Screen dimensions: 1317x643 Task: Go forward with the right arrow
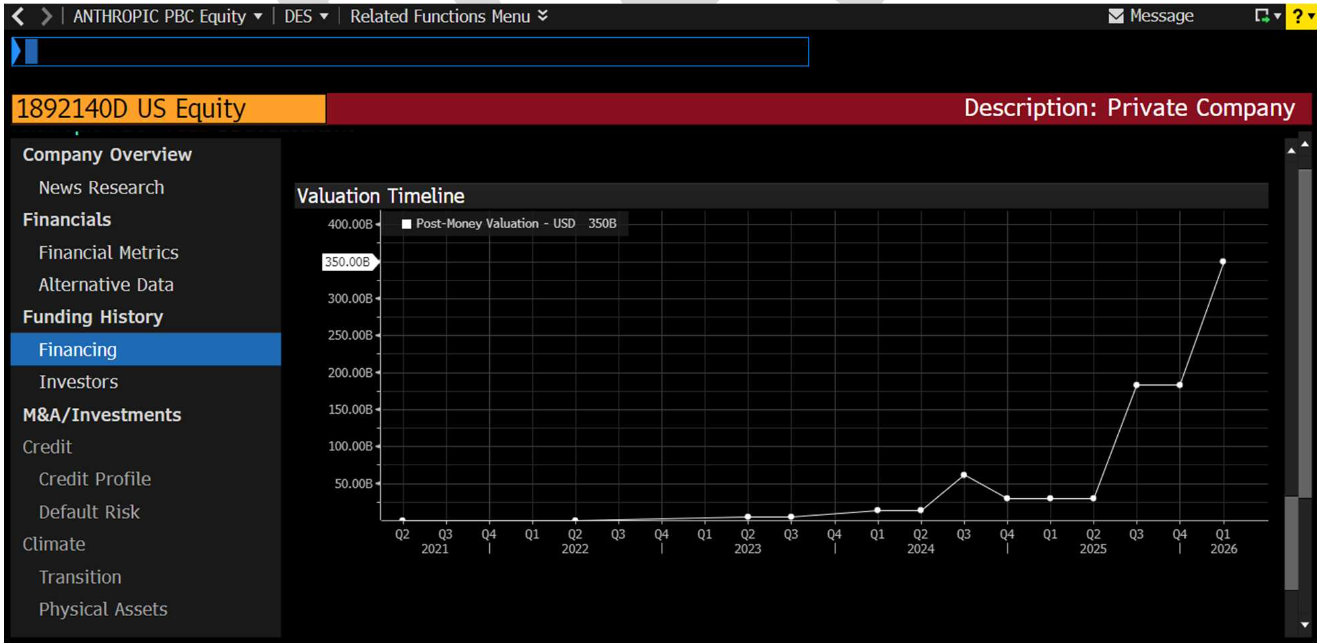coord(46,16)
